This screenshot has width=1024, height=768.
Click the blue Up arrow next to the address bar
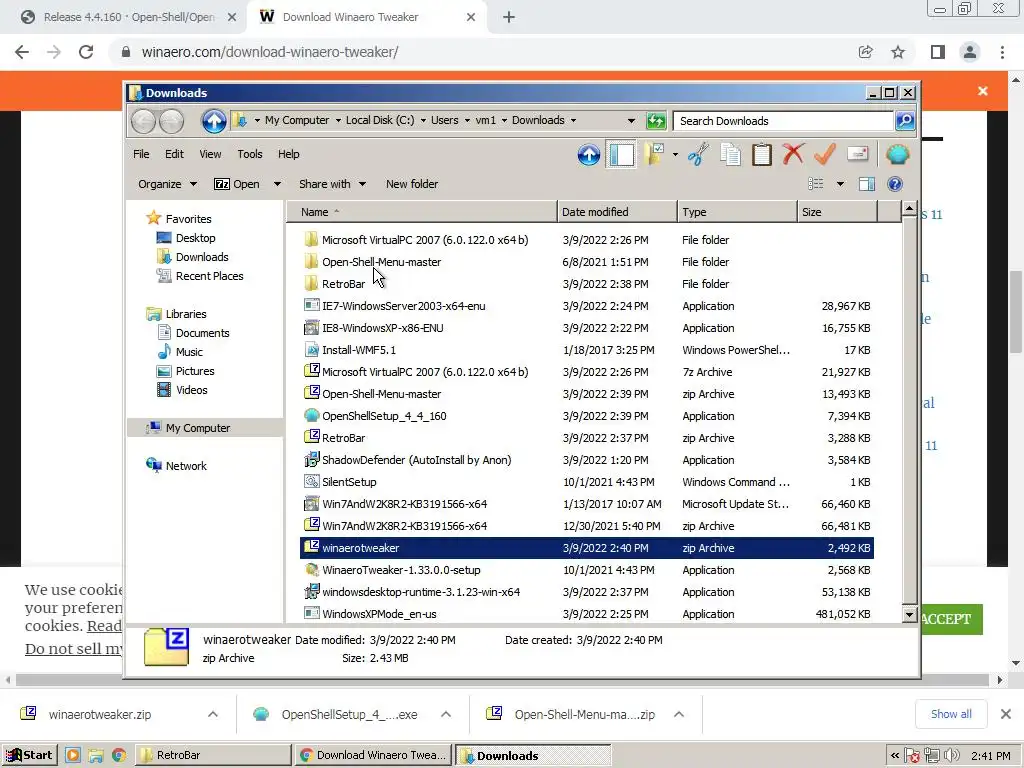coord(214,121)
